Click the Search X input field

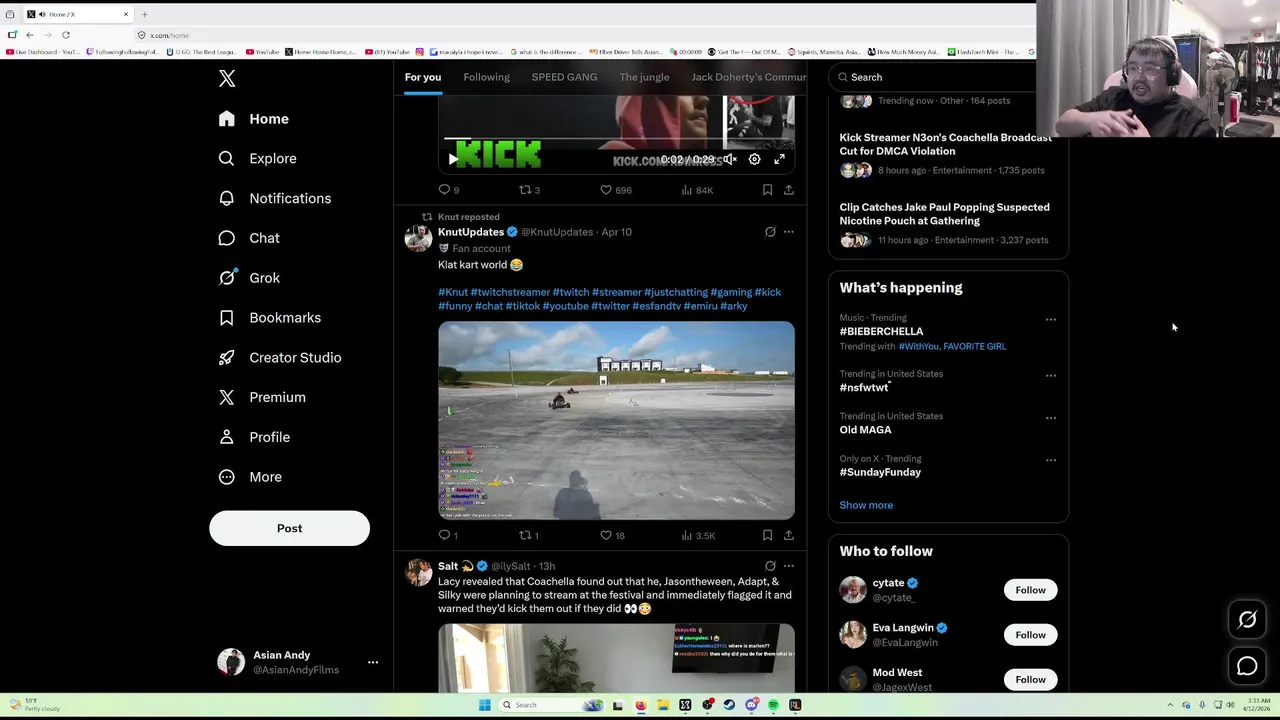tap(935, 77)
